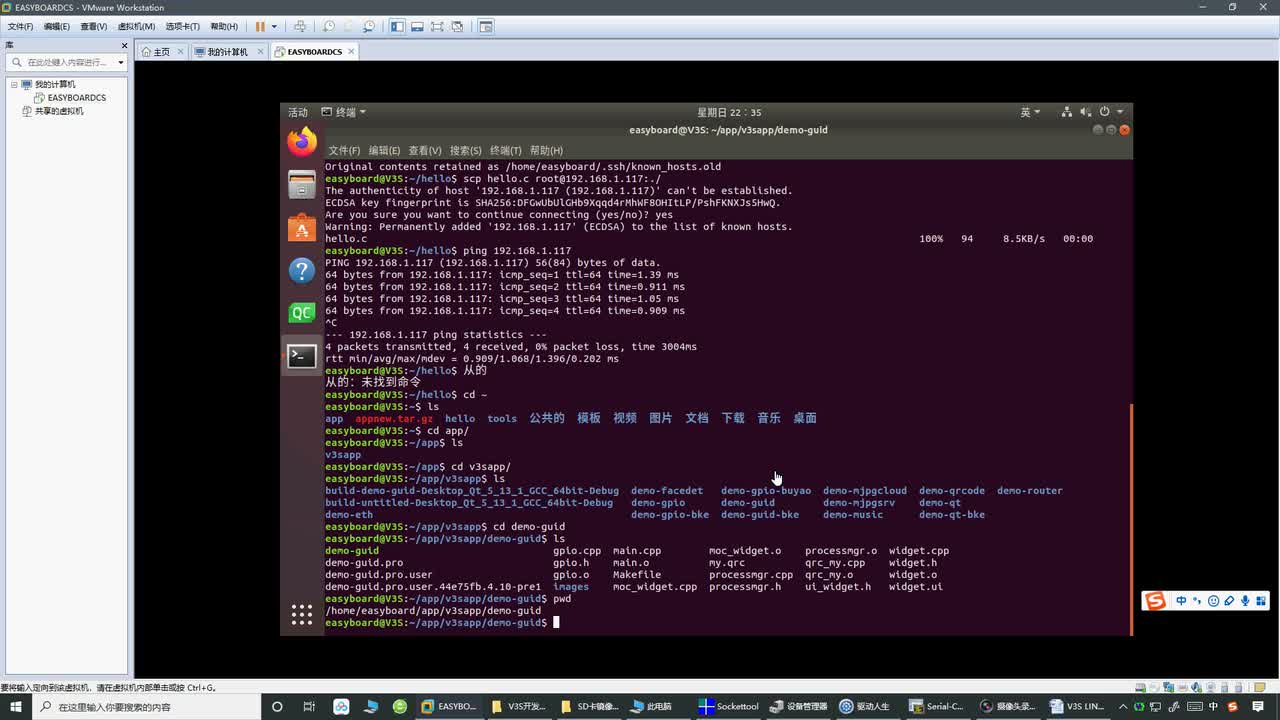Click the terminal window scrollbar
Viewport: 1280px width, 720px height.
pyautogui.click(x=1130, y=518)
